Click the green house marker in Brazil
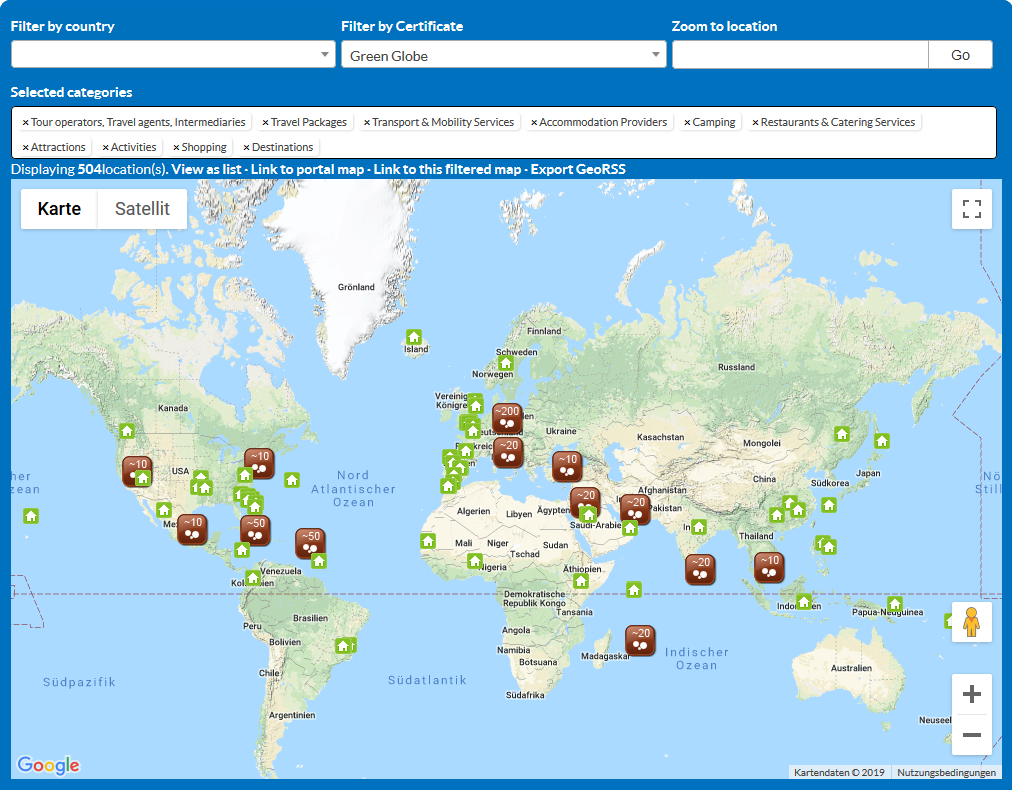The height and width of the screenshot is (790, 1012). (345, 645)
